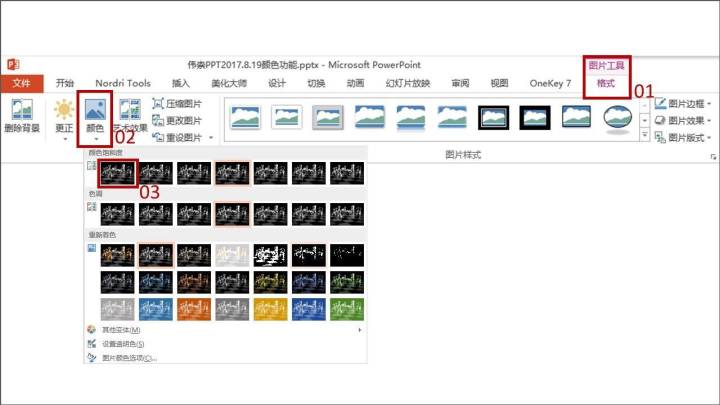Click the Color (颜色) picture icon

click(x=95, y=111)
